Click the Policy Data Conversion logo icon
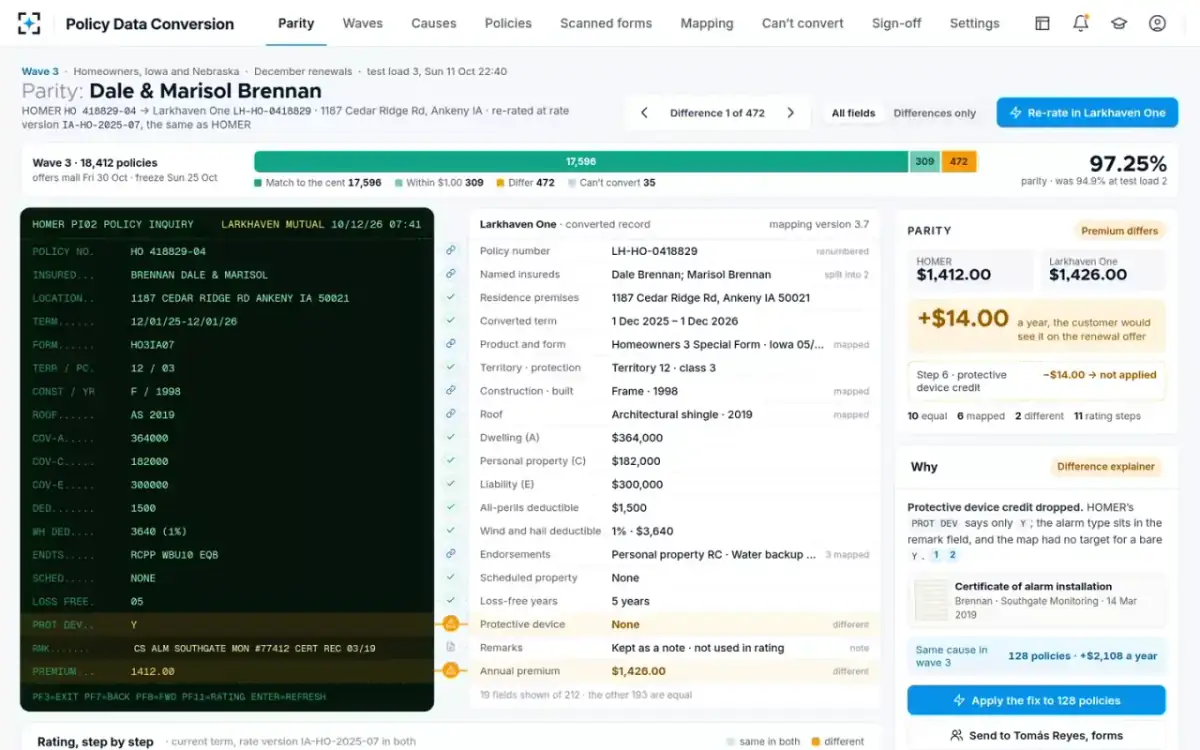This screenshot has width=1200, height=750. (x=30, y=23)
